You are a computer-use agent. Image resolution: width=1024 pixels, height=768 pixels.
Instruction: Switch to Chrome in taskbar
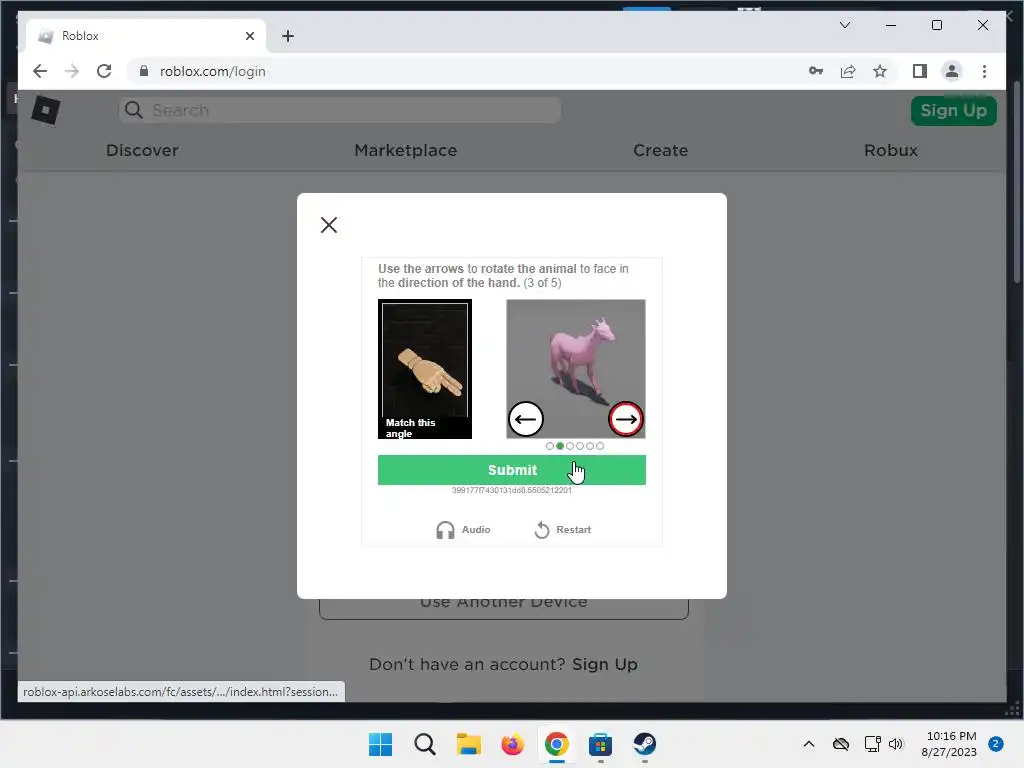point(556,744)
